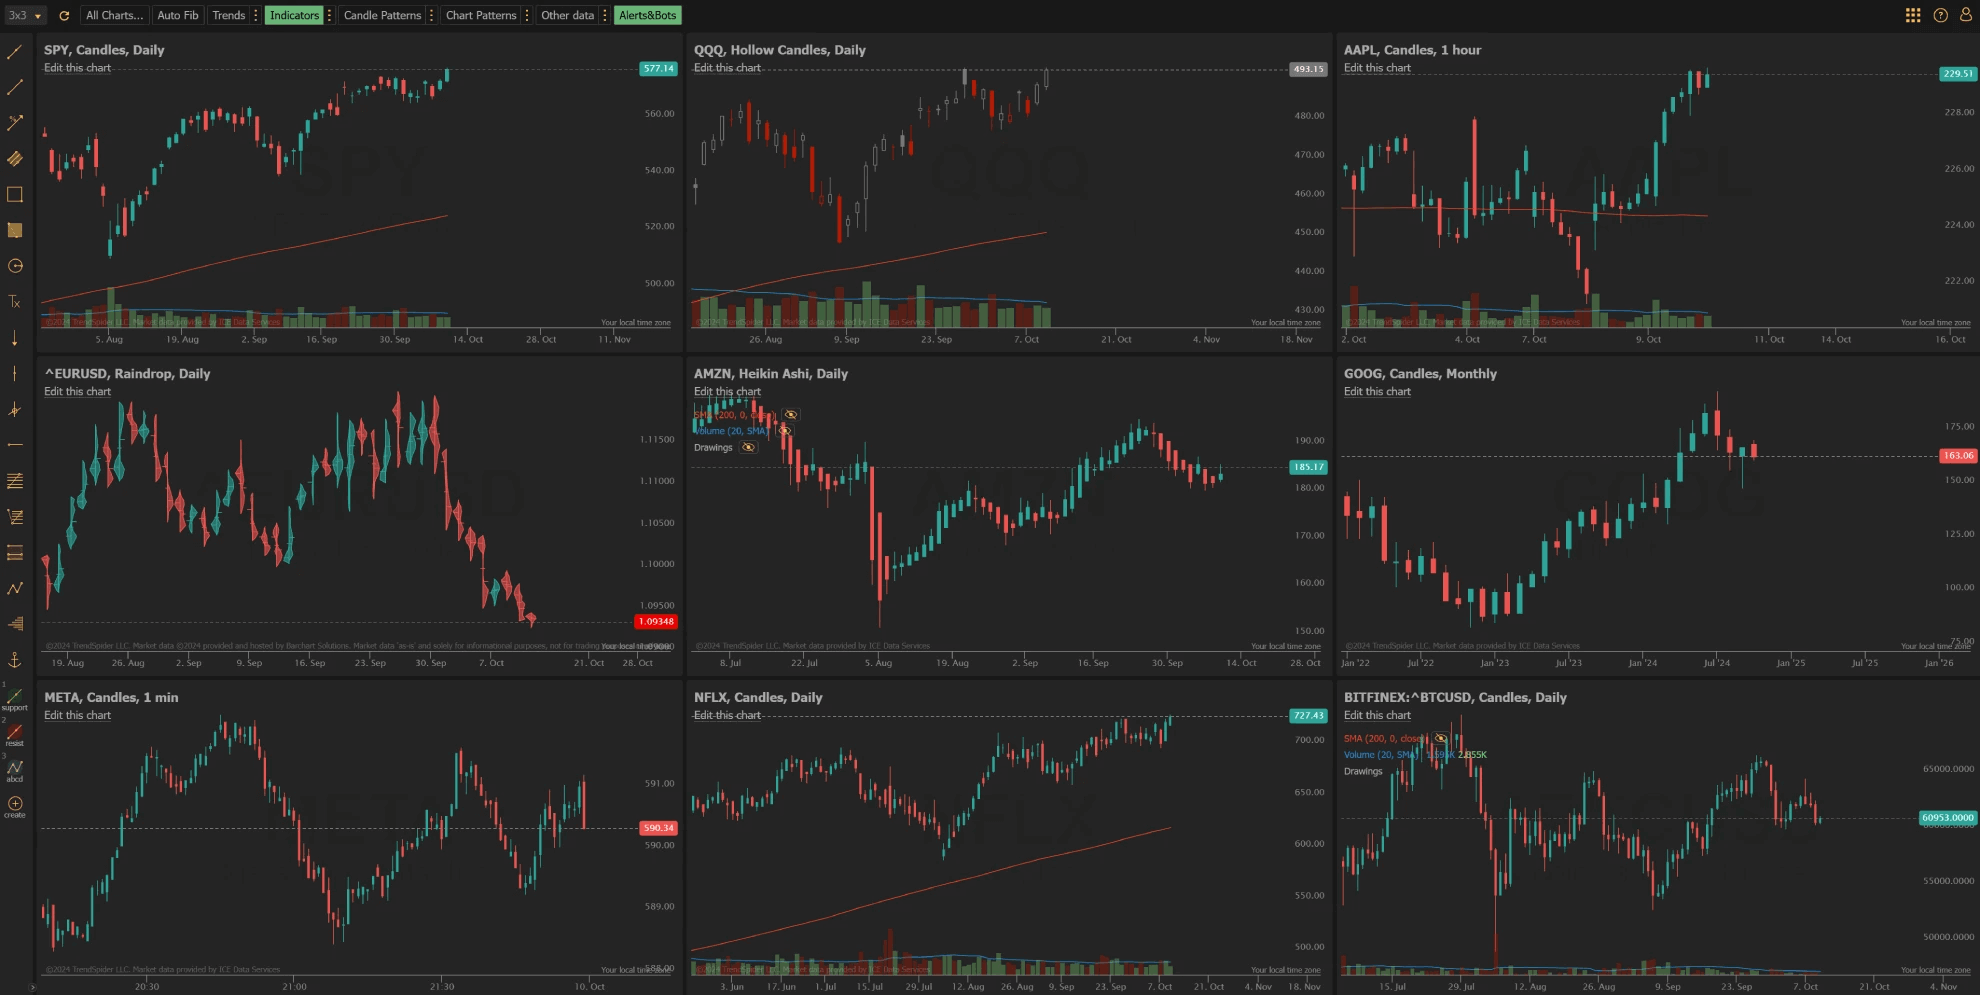The height and width of the screenshot is (995, 1980).
Task: Click the GOOG 163.06 price label
Action: tap(1957, 456)
